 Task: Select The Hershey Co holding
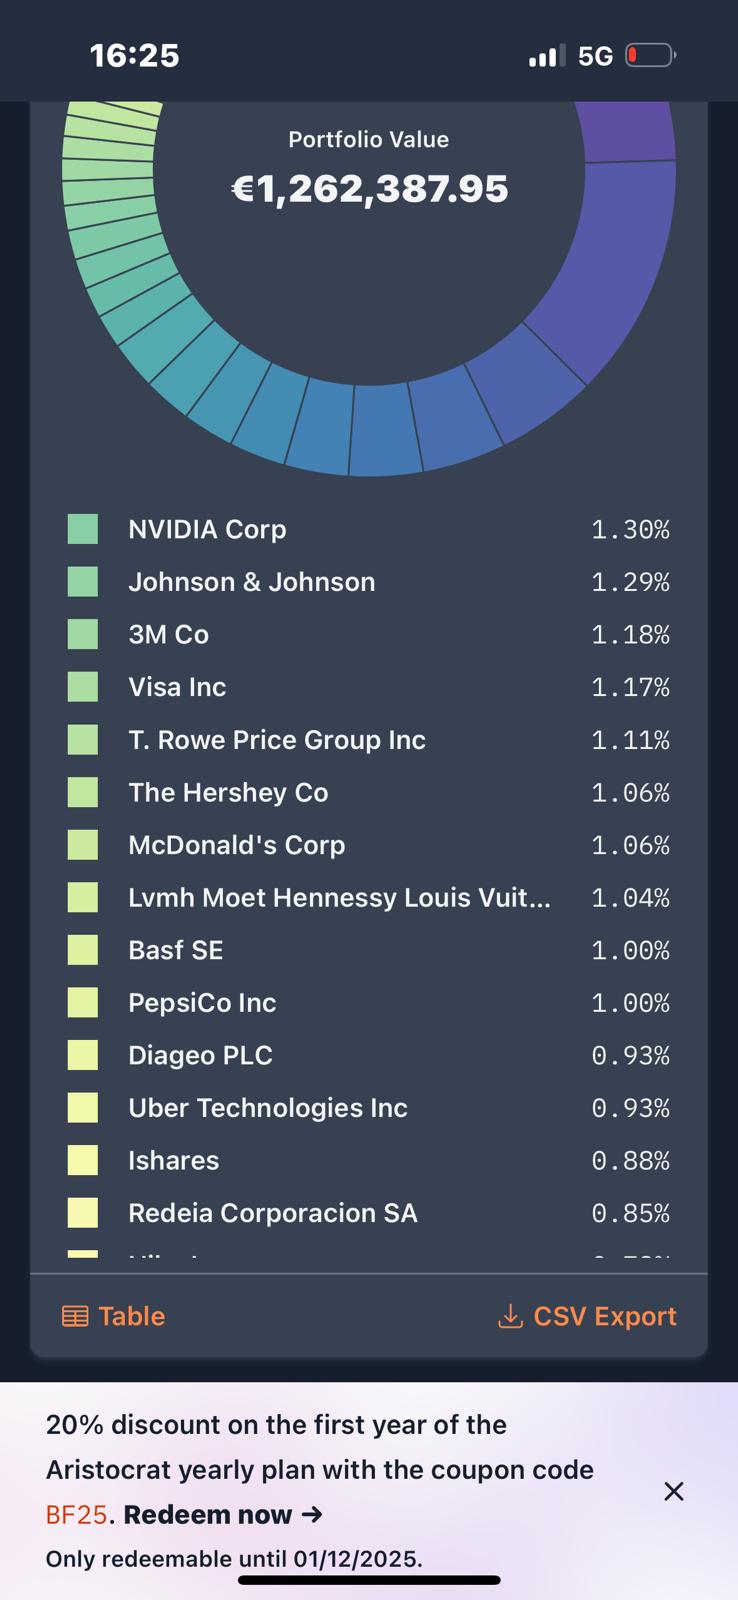click(x=228, y=793)
